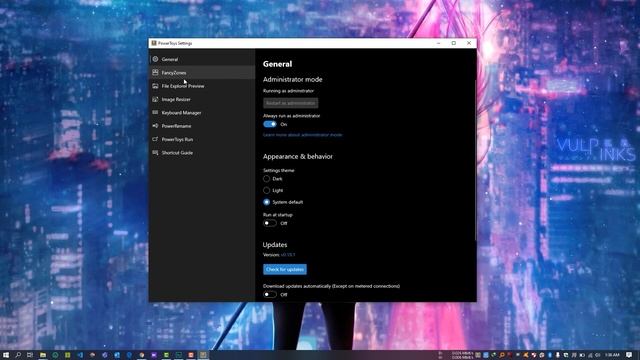Screen dimensions: 640x360
Task: Go to Keyboard Manager settings
Action: (202, 113)
